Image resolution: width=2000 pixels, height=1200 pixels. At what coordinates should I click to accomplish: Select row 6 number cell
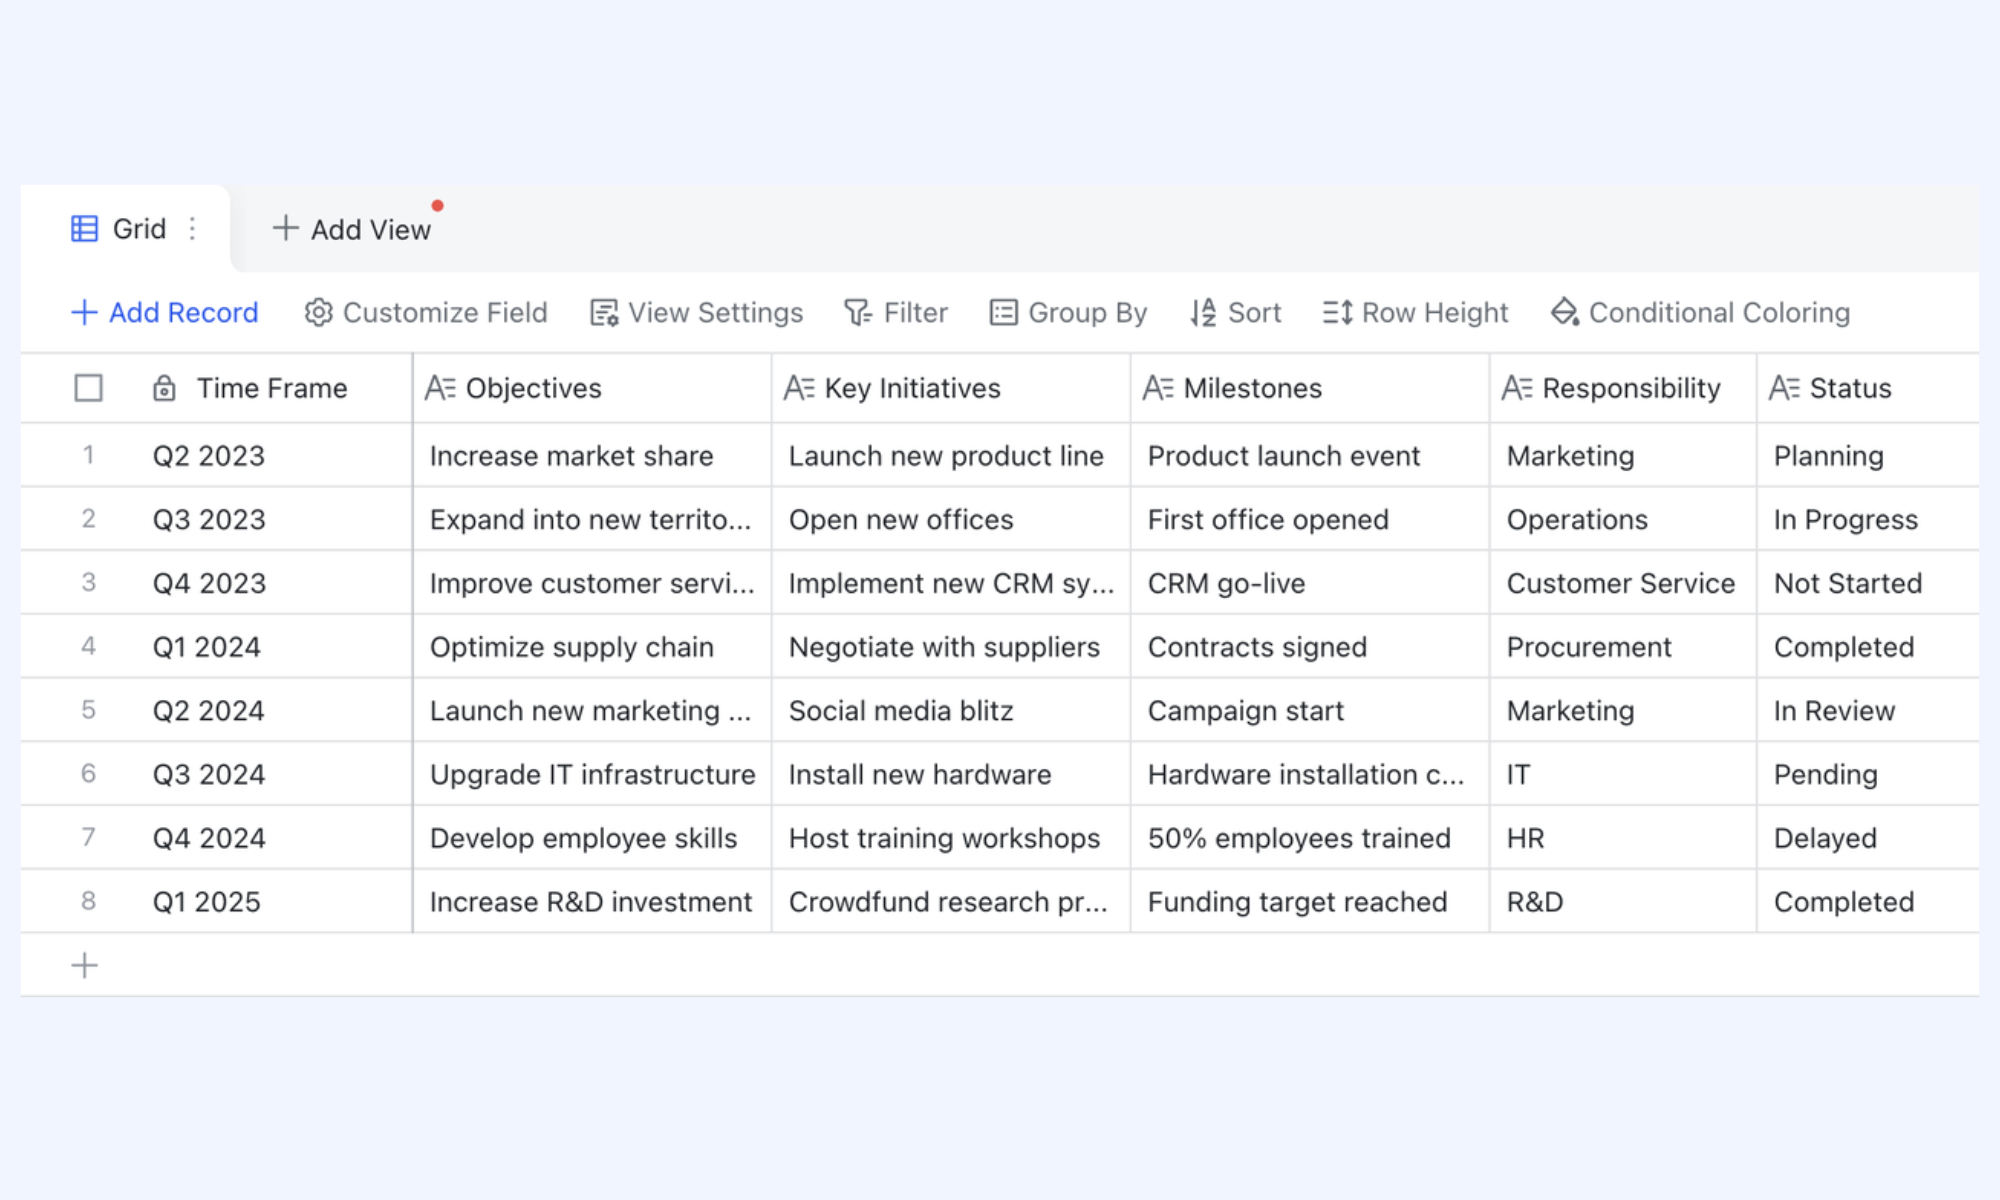(x=88, y=774)
